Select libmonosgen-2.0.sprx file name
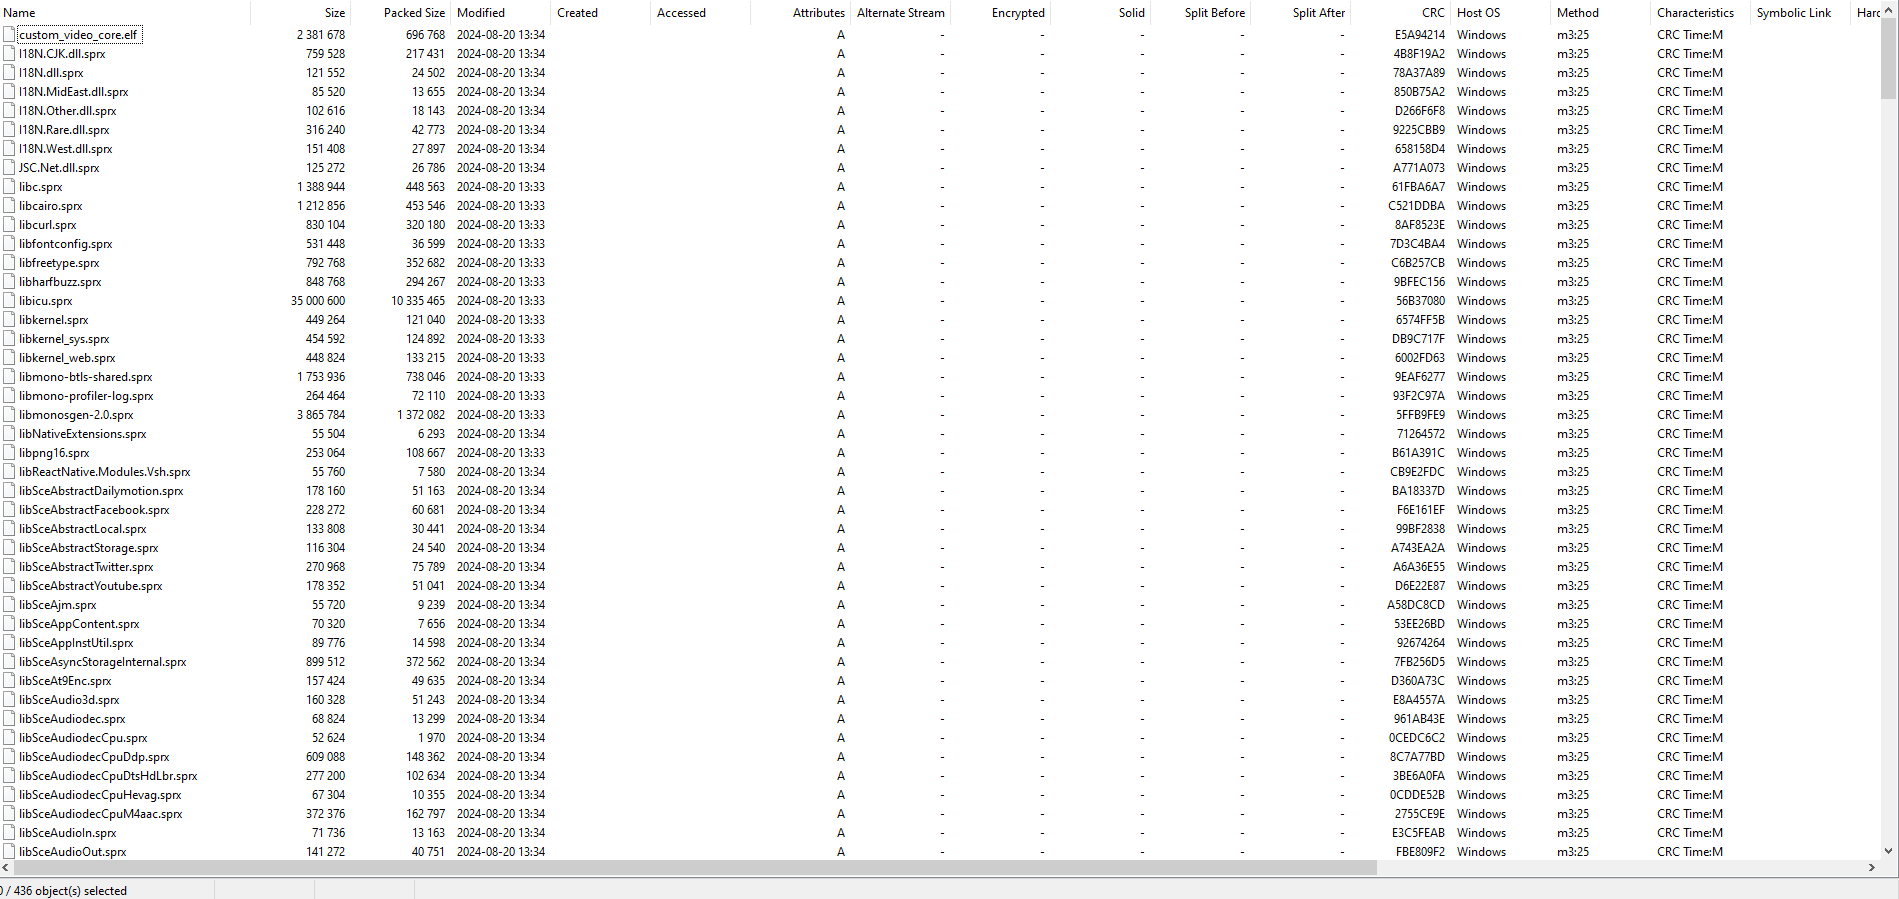Viewport: 1899px width, 899px height. coord(76,415)
